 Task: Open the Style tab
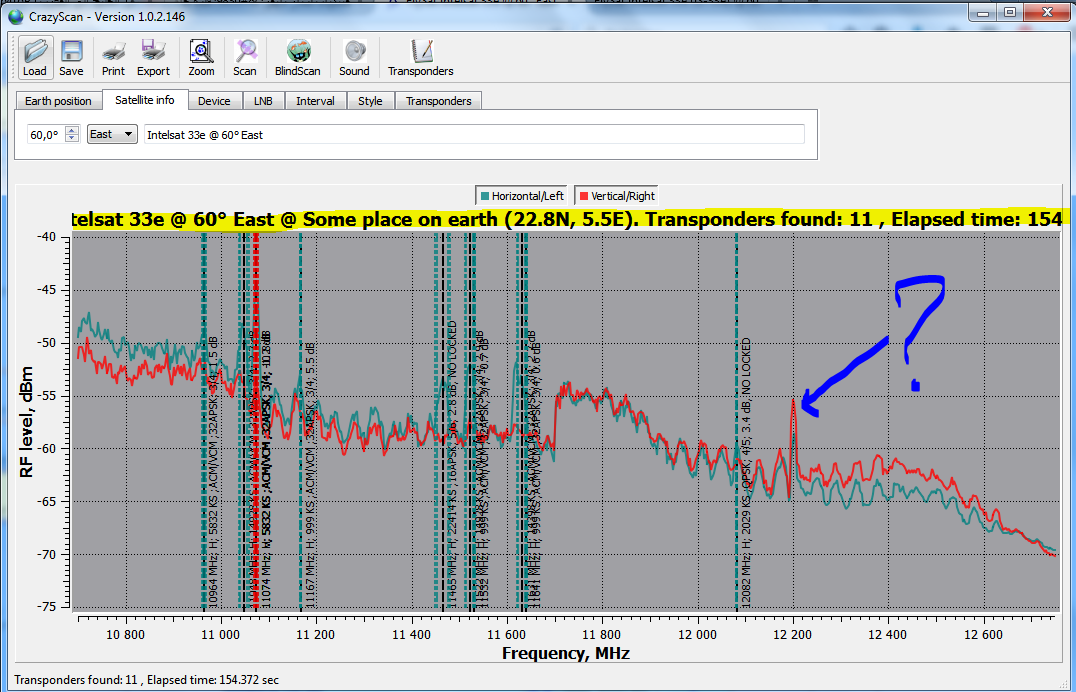pos(370,101)
